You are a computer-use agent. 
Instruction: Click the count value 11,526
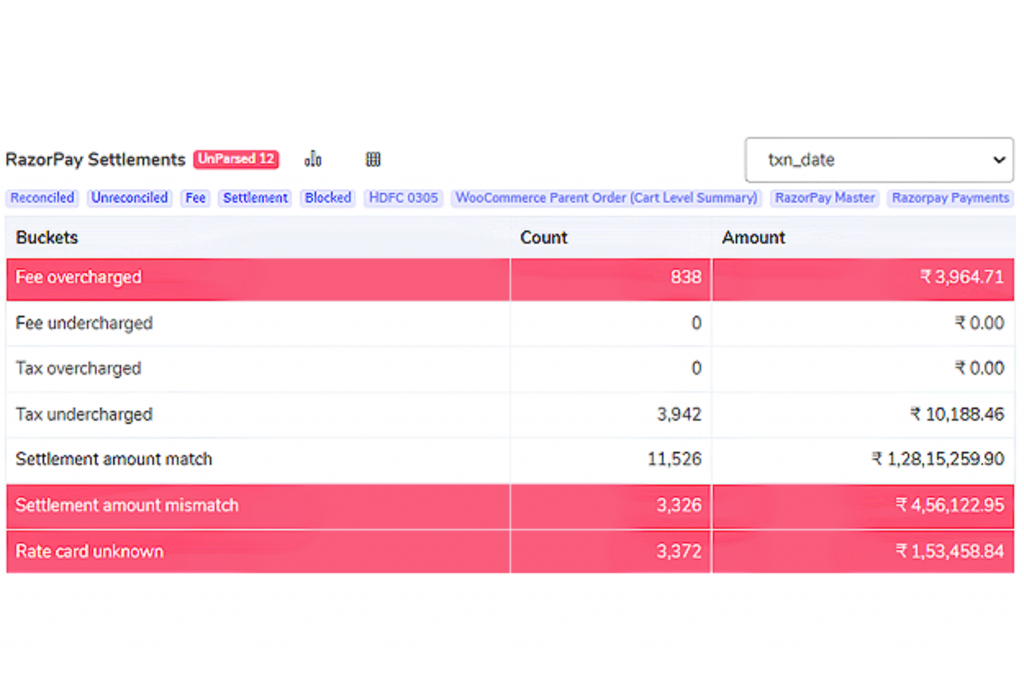pyautogui.click(x=675, y=459)
